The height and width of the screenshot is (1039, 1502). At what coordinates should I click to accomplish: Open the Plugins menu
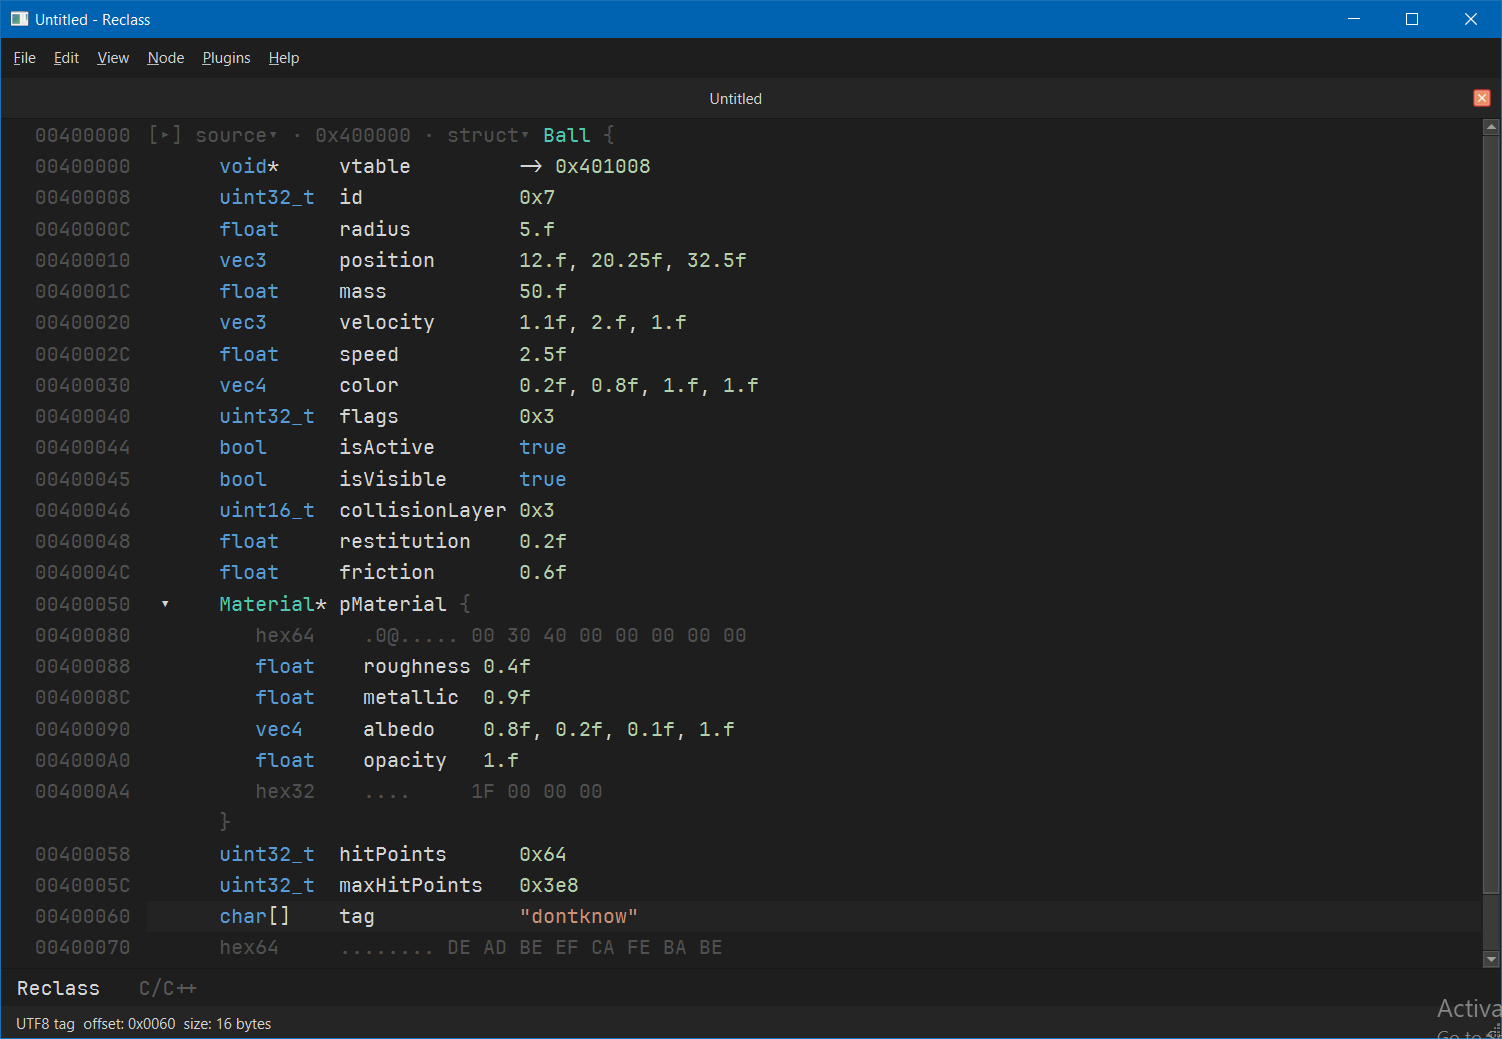pyautogui.click(x=226, y=58)
